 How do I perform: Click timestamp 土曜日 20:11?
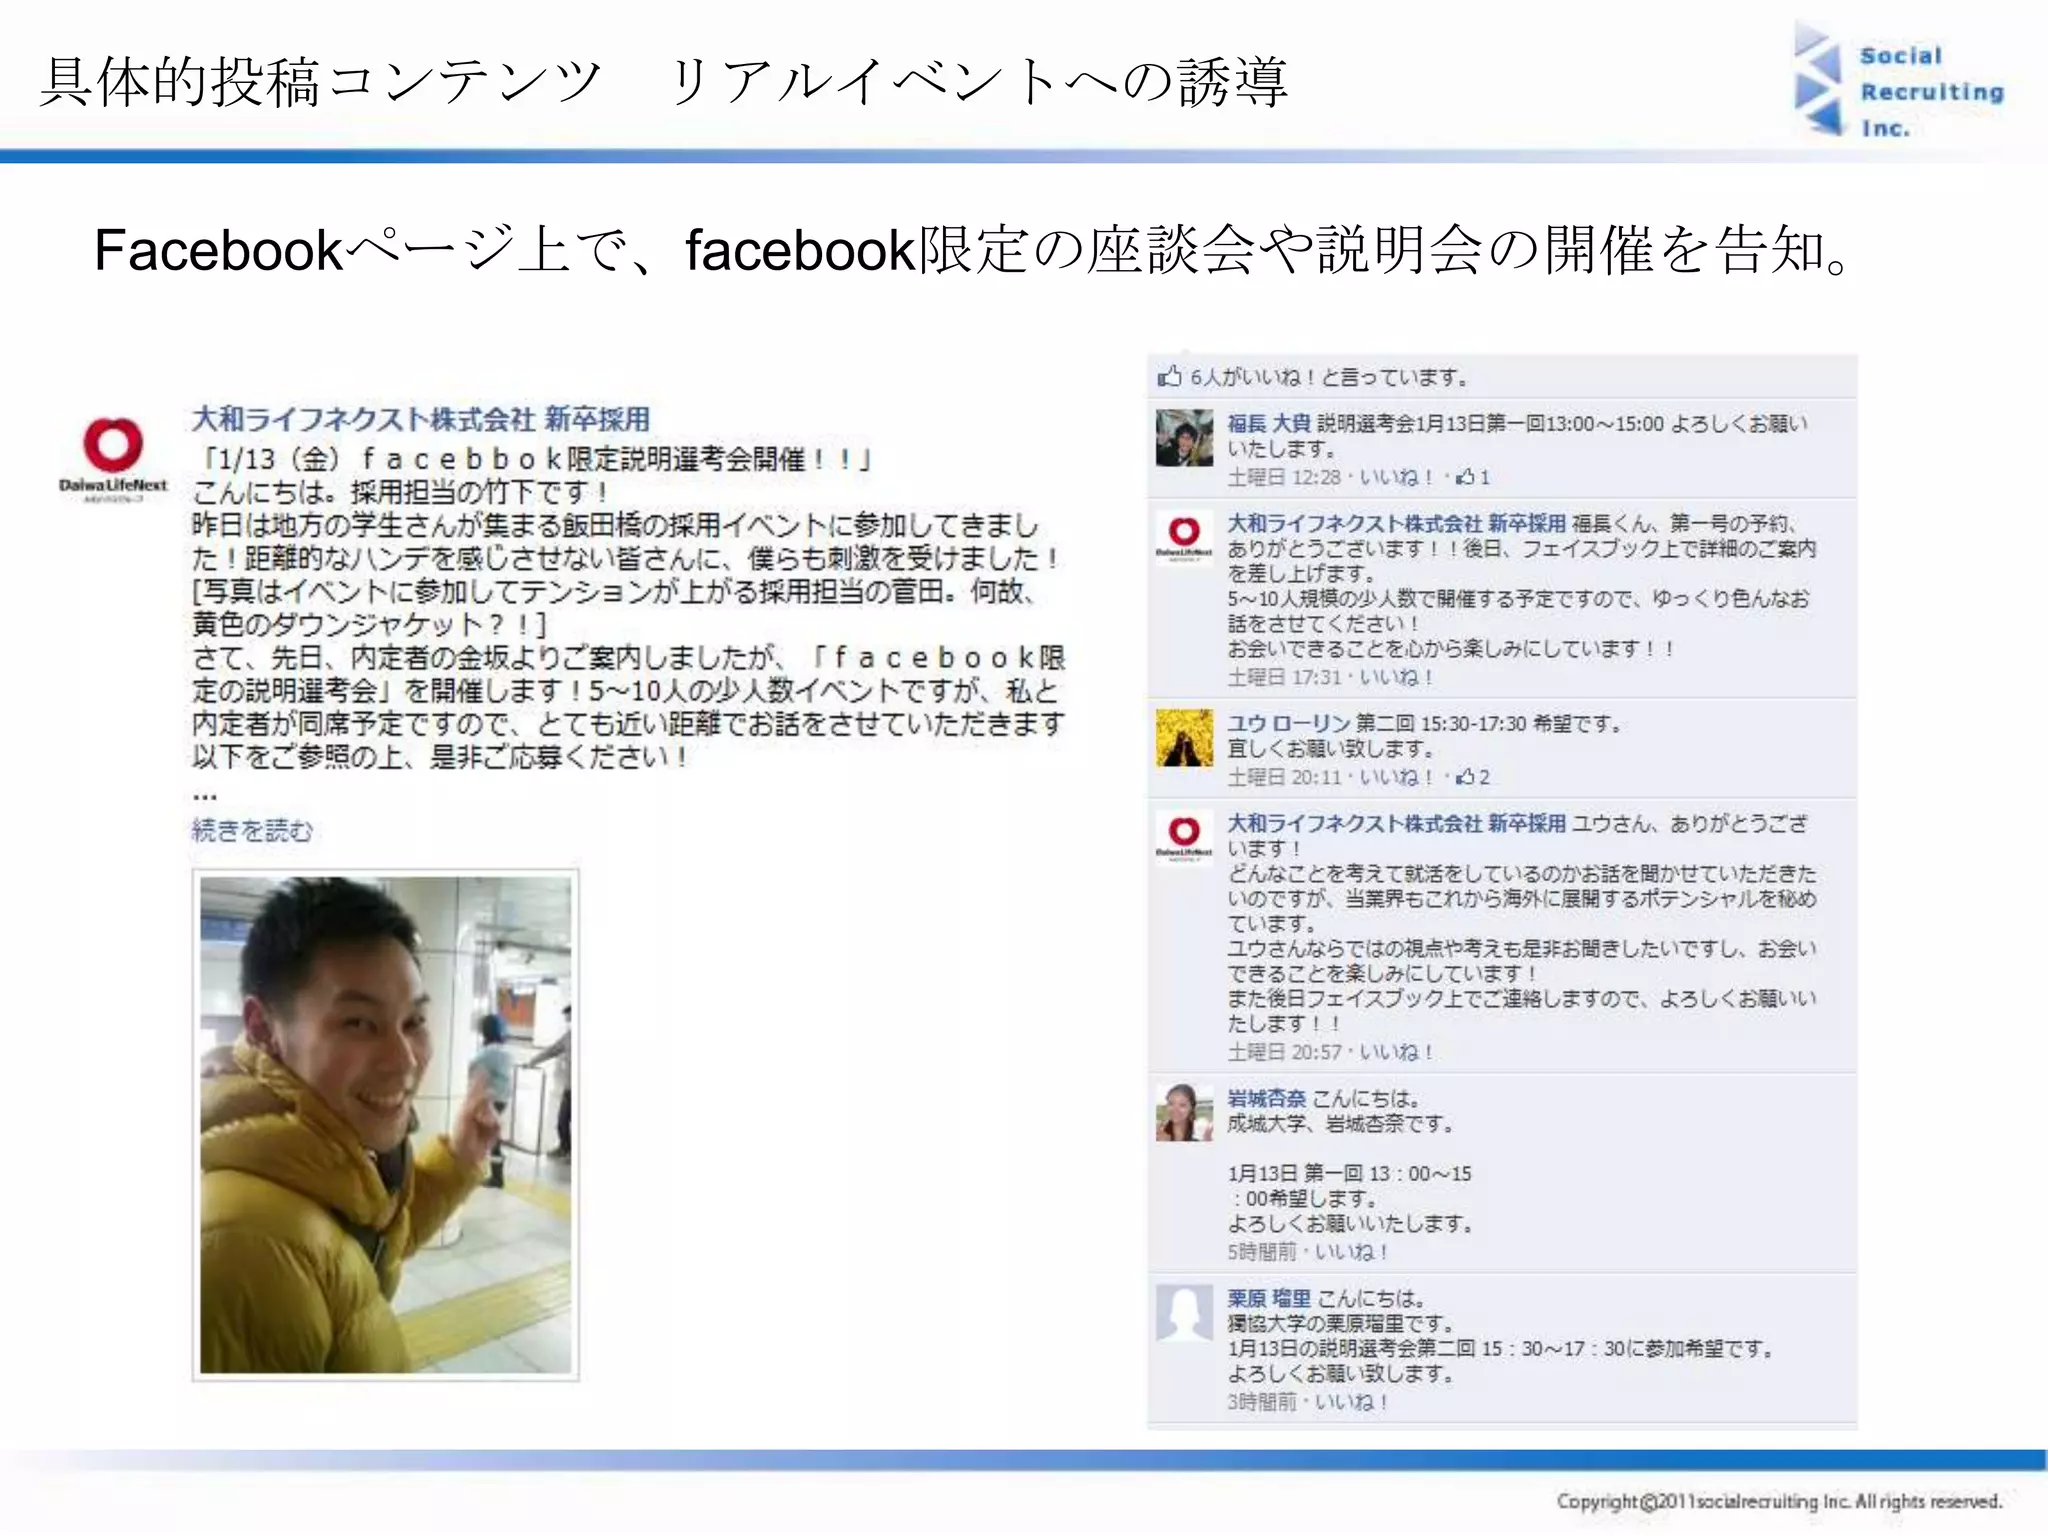[x=1283, y=777]
